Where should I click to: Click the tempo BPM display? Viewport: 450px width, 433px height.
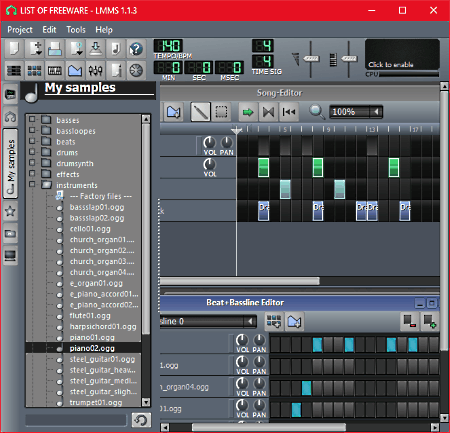(x=168, y=46)
